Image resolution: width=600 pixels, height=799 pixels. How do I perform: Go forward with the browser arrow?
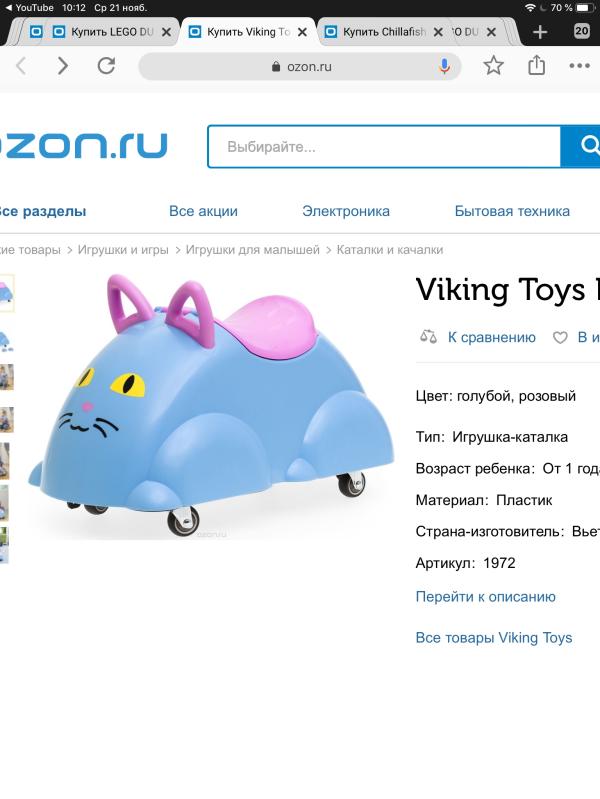[63, 66]
